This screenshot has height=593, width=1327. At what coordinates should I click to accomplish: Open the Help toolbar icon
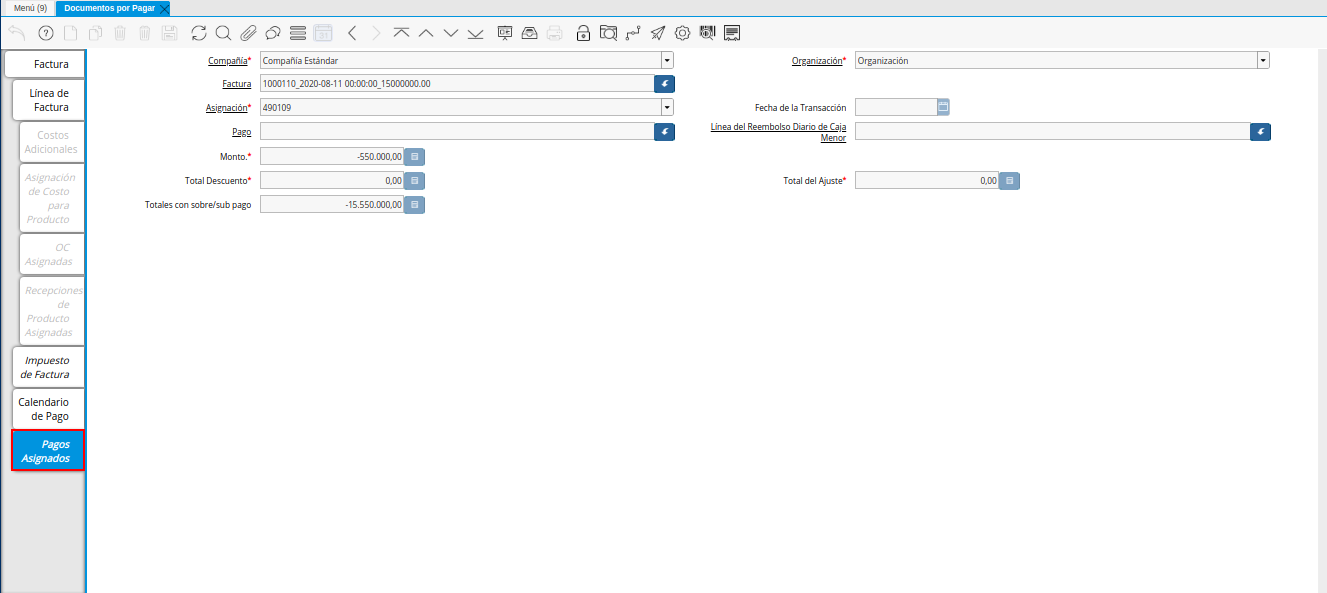pyautogui.click(x=45, y=33)
